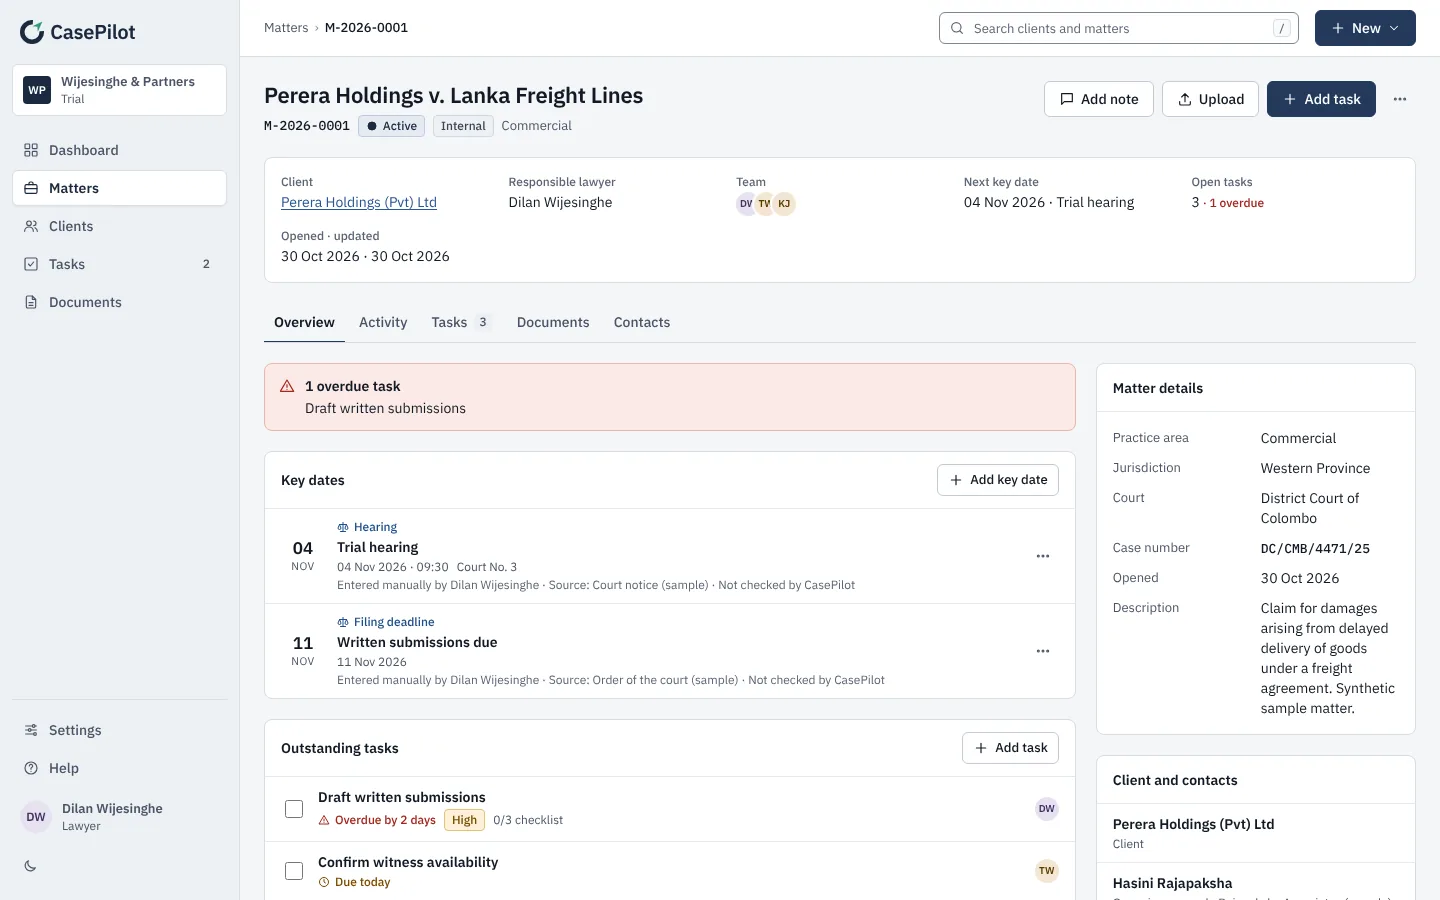Viewport: 1440px width, 900px height.
Task: Open the Documents tab
Action: 553,322
